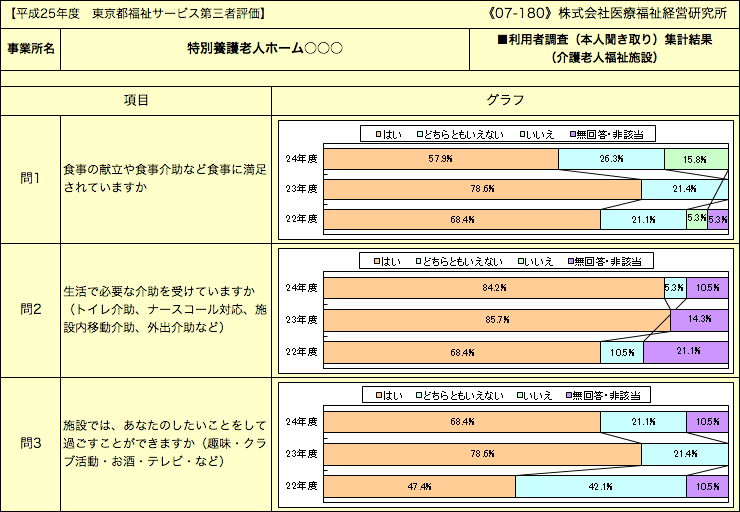The image size is (740, 512).
Task: Select the 21.1% purple segment in 問2 22年度
Action: click(686, 353)
